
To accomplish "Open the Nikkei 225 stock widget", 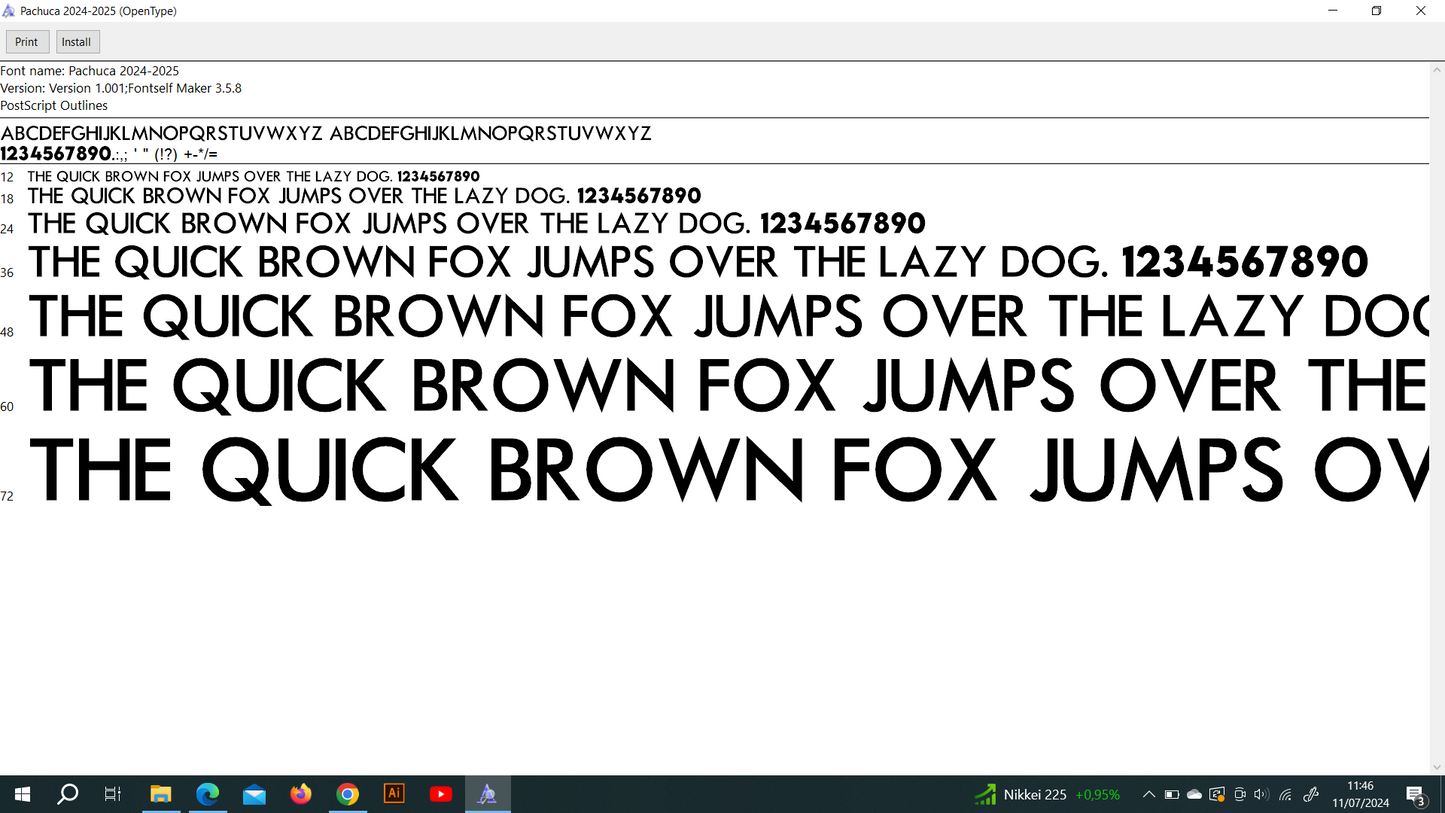I will [x=1047, y=795].
